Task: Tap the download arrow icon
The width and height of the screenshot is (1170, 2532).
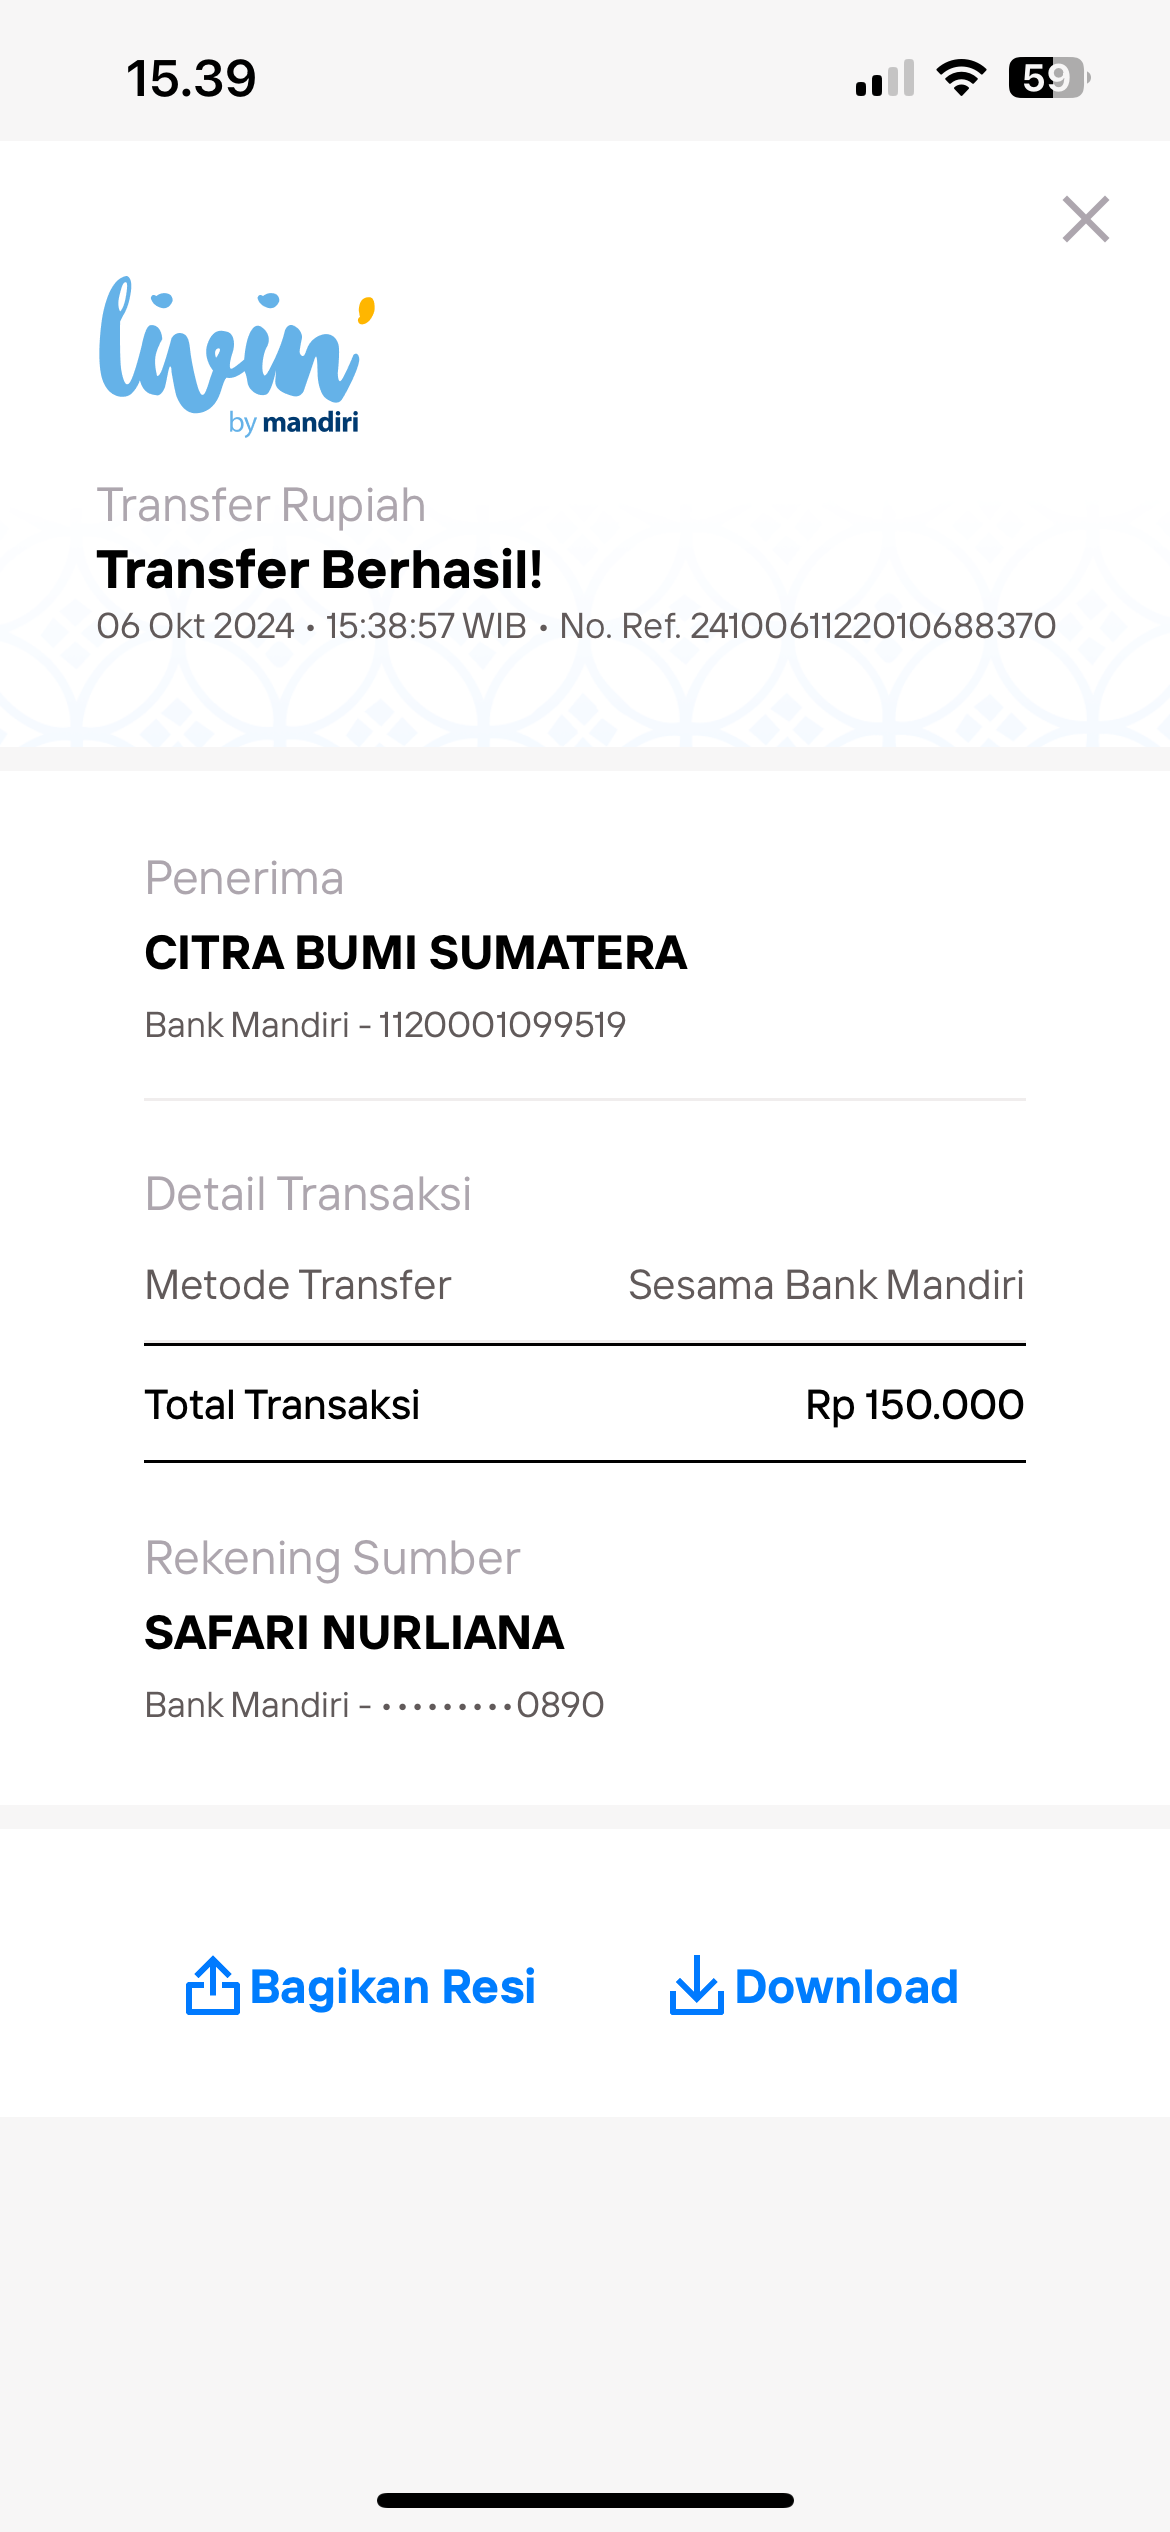Action: [x=696, y=1985]
